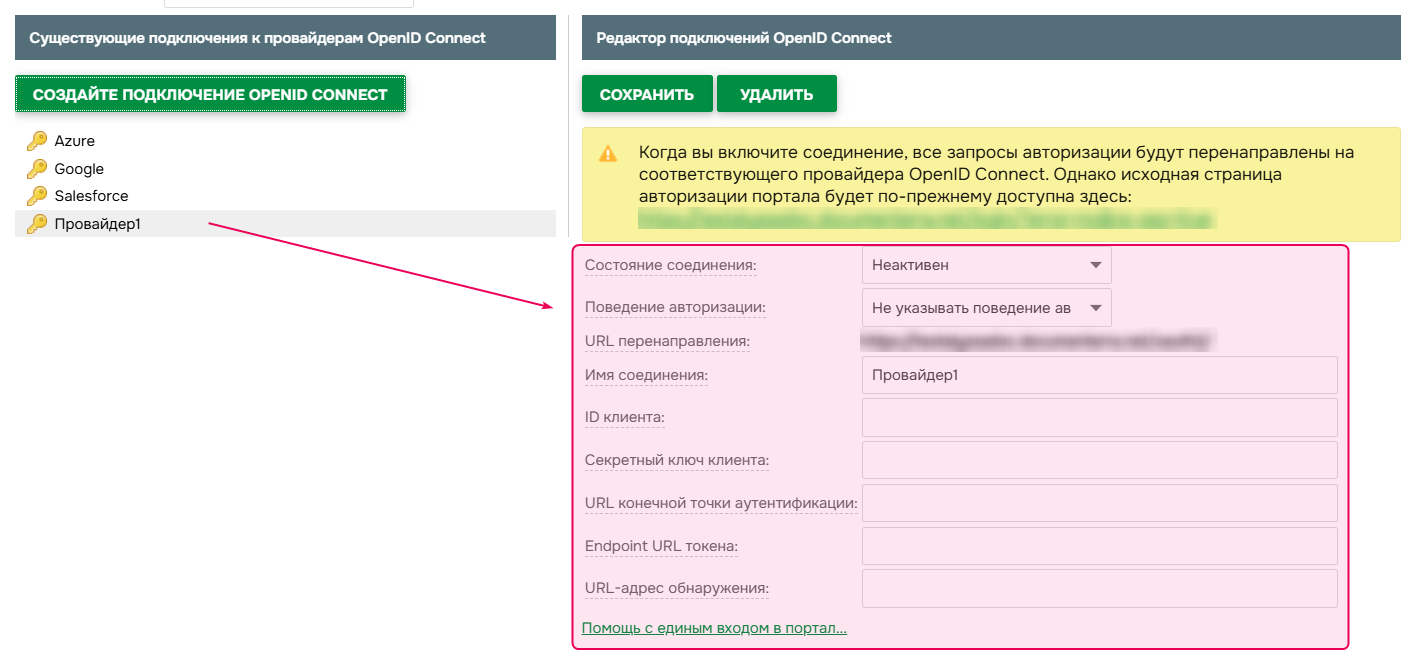Focus the ID клиента input field
Image resolution: width=1417 pixels, height=672 pixels.
click(x=1099, y=417)
